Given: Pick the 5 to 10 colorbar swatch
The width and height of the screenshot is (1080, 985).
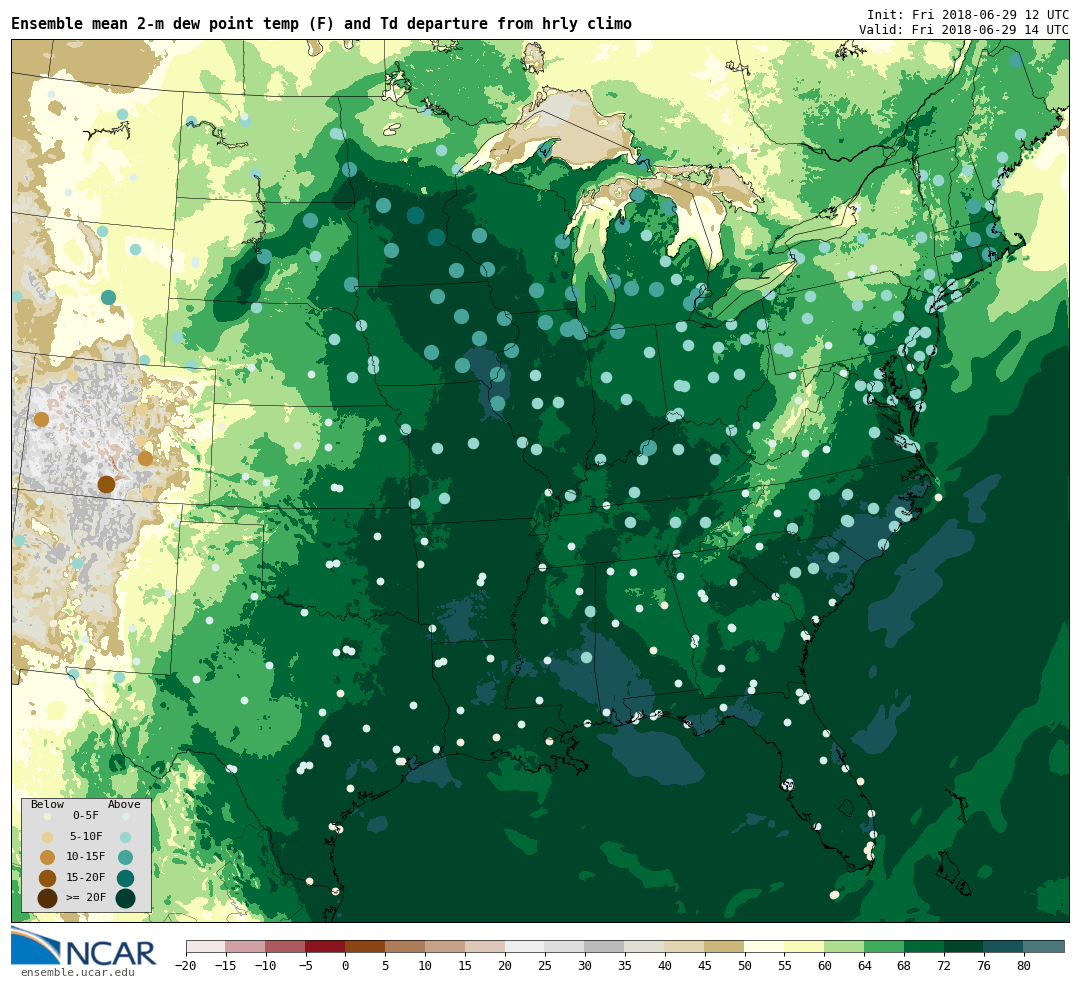Looking at the screenshot, I should tap(406, 946).
